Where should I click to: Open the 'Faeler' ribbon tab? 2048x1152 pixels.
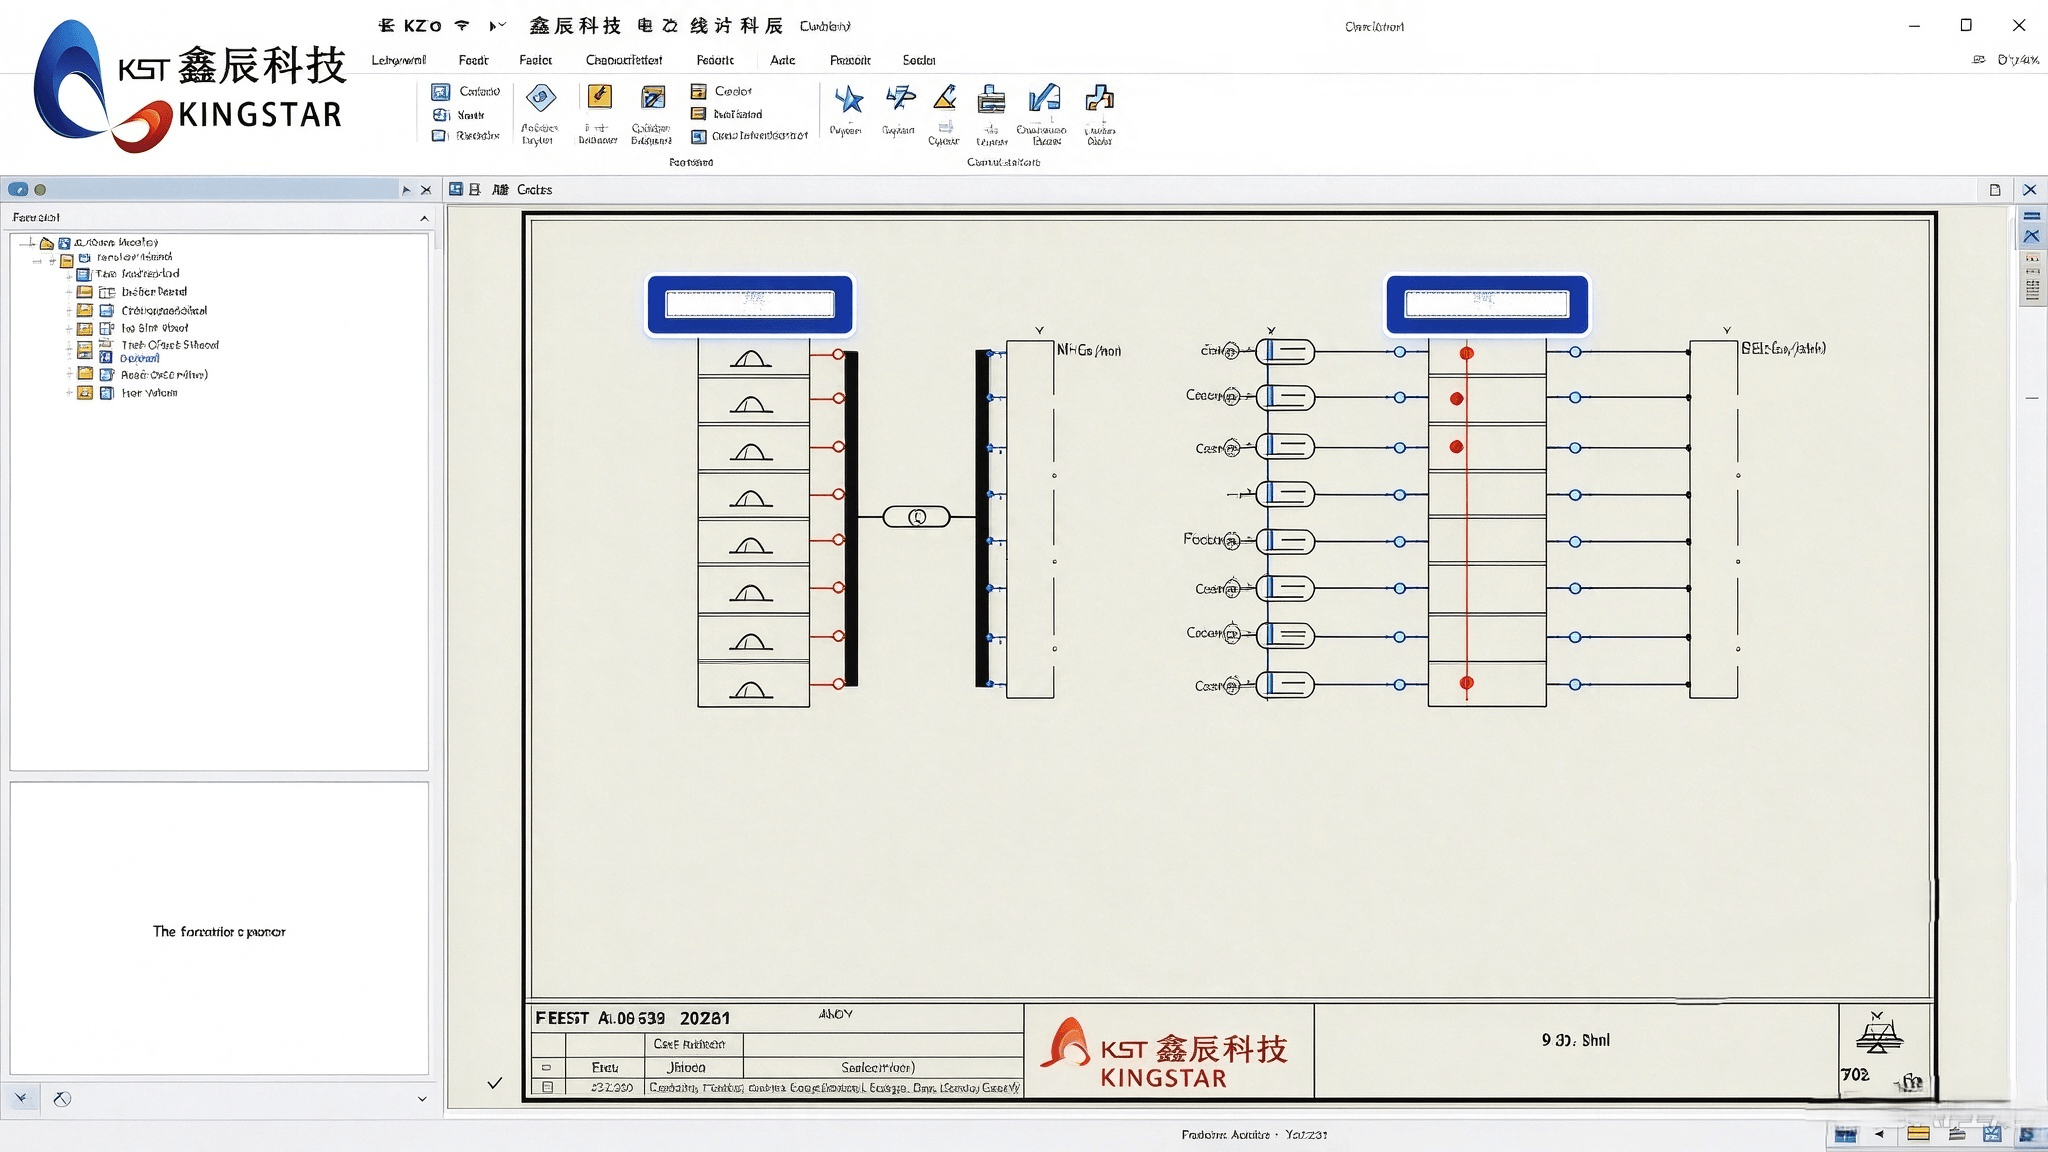click(536, 60)
